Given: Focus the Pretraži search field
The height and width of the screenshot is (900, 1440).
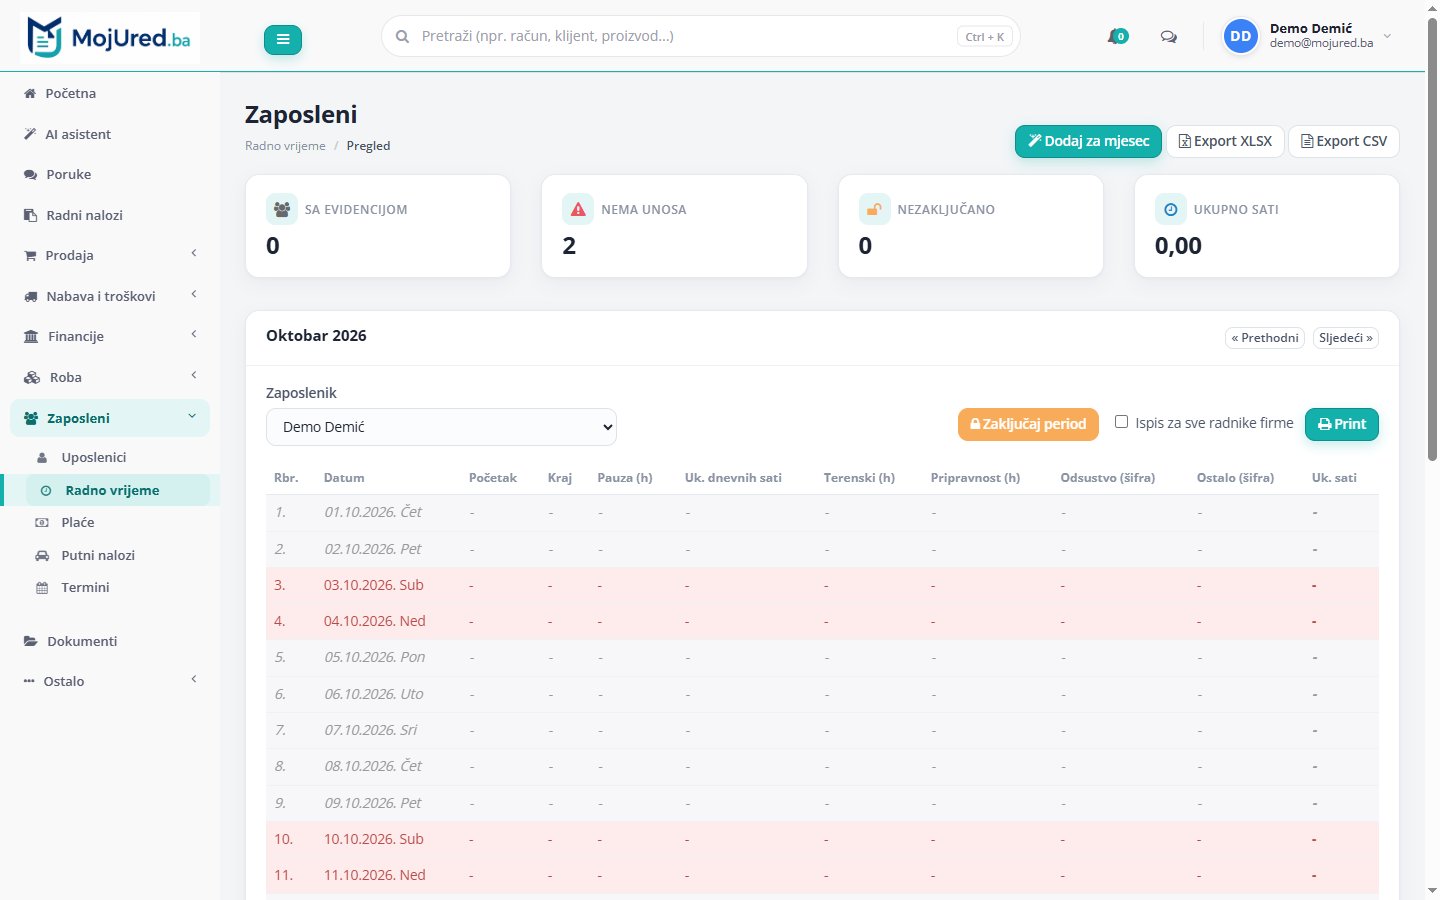Looking at the screenshot, I should click(x=700, y=36).
